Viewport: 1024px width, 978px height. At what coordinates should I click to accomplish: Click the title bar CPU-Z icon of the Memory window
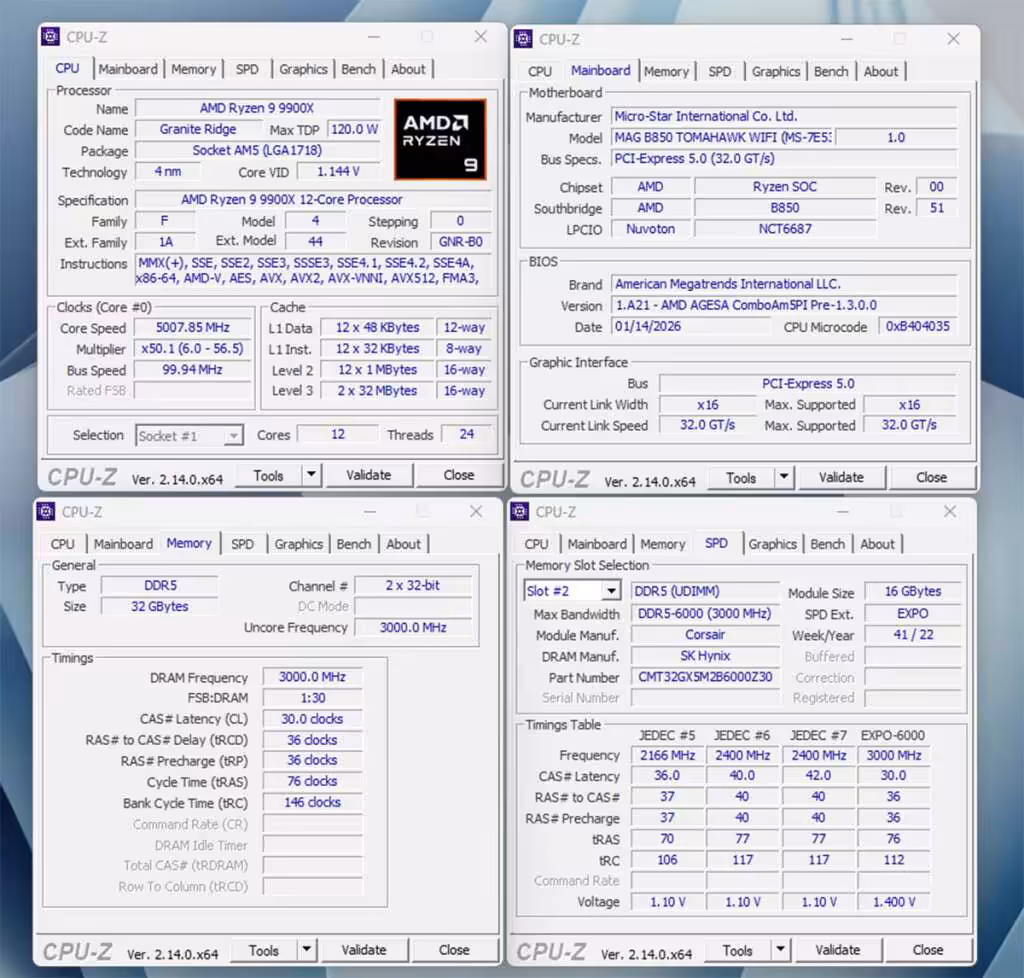(x=46, y=511)
